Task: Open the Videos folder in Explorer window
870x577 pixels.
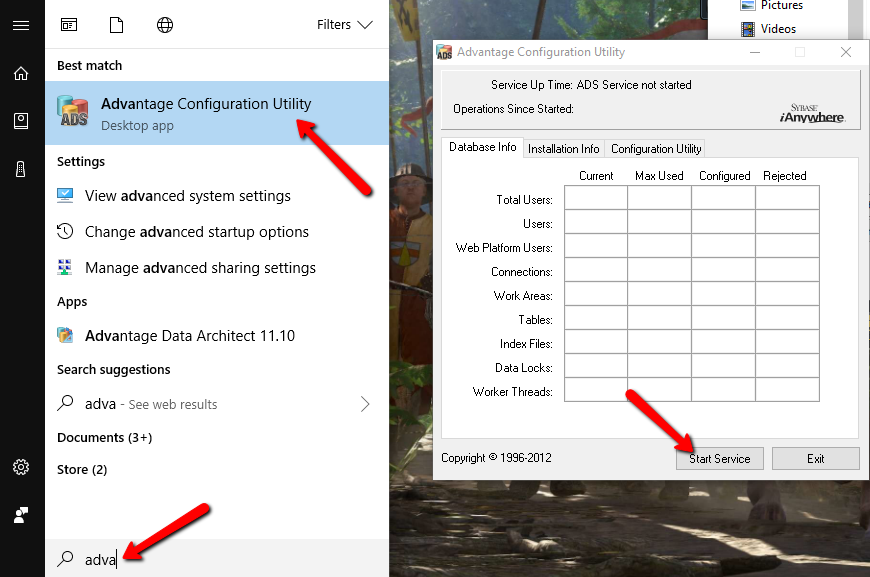Action: click(769, 29)
